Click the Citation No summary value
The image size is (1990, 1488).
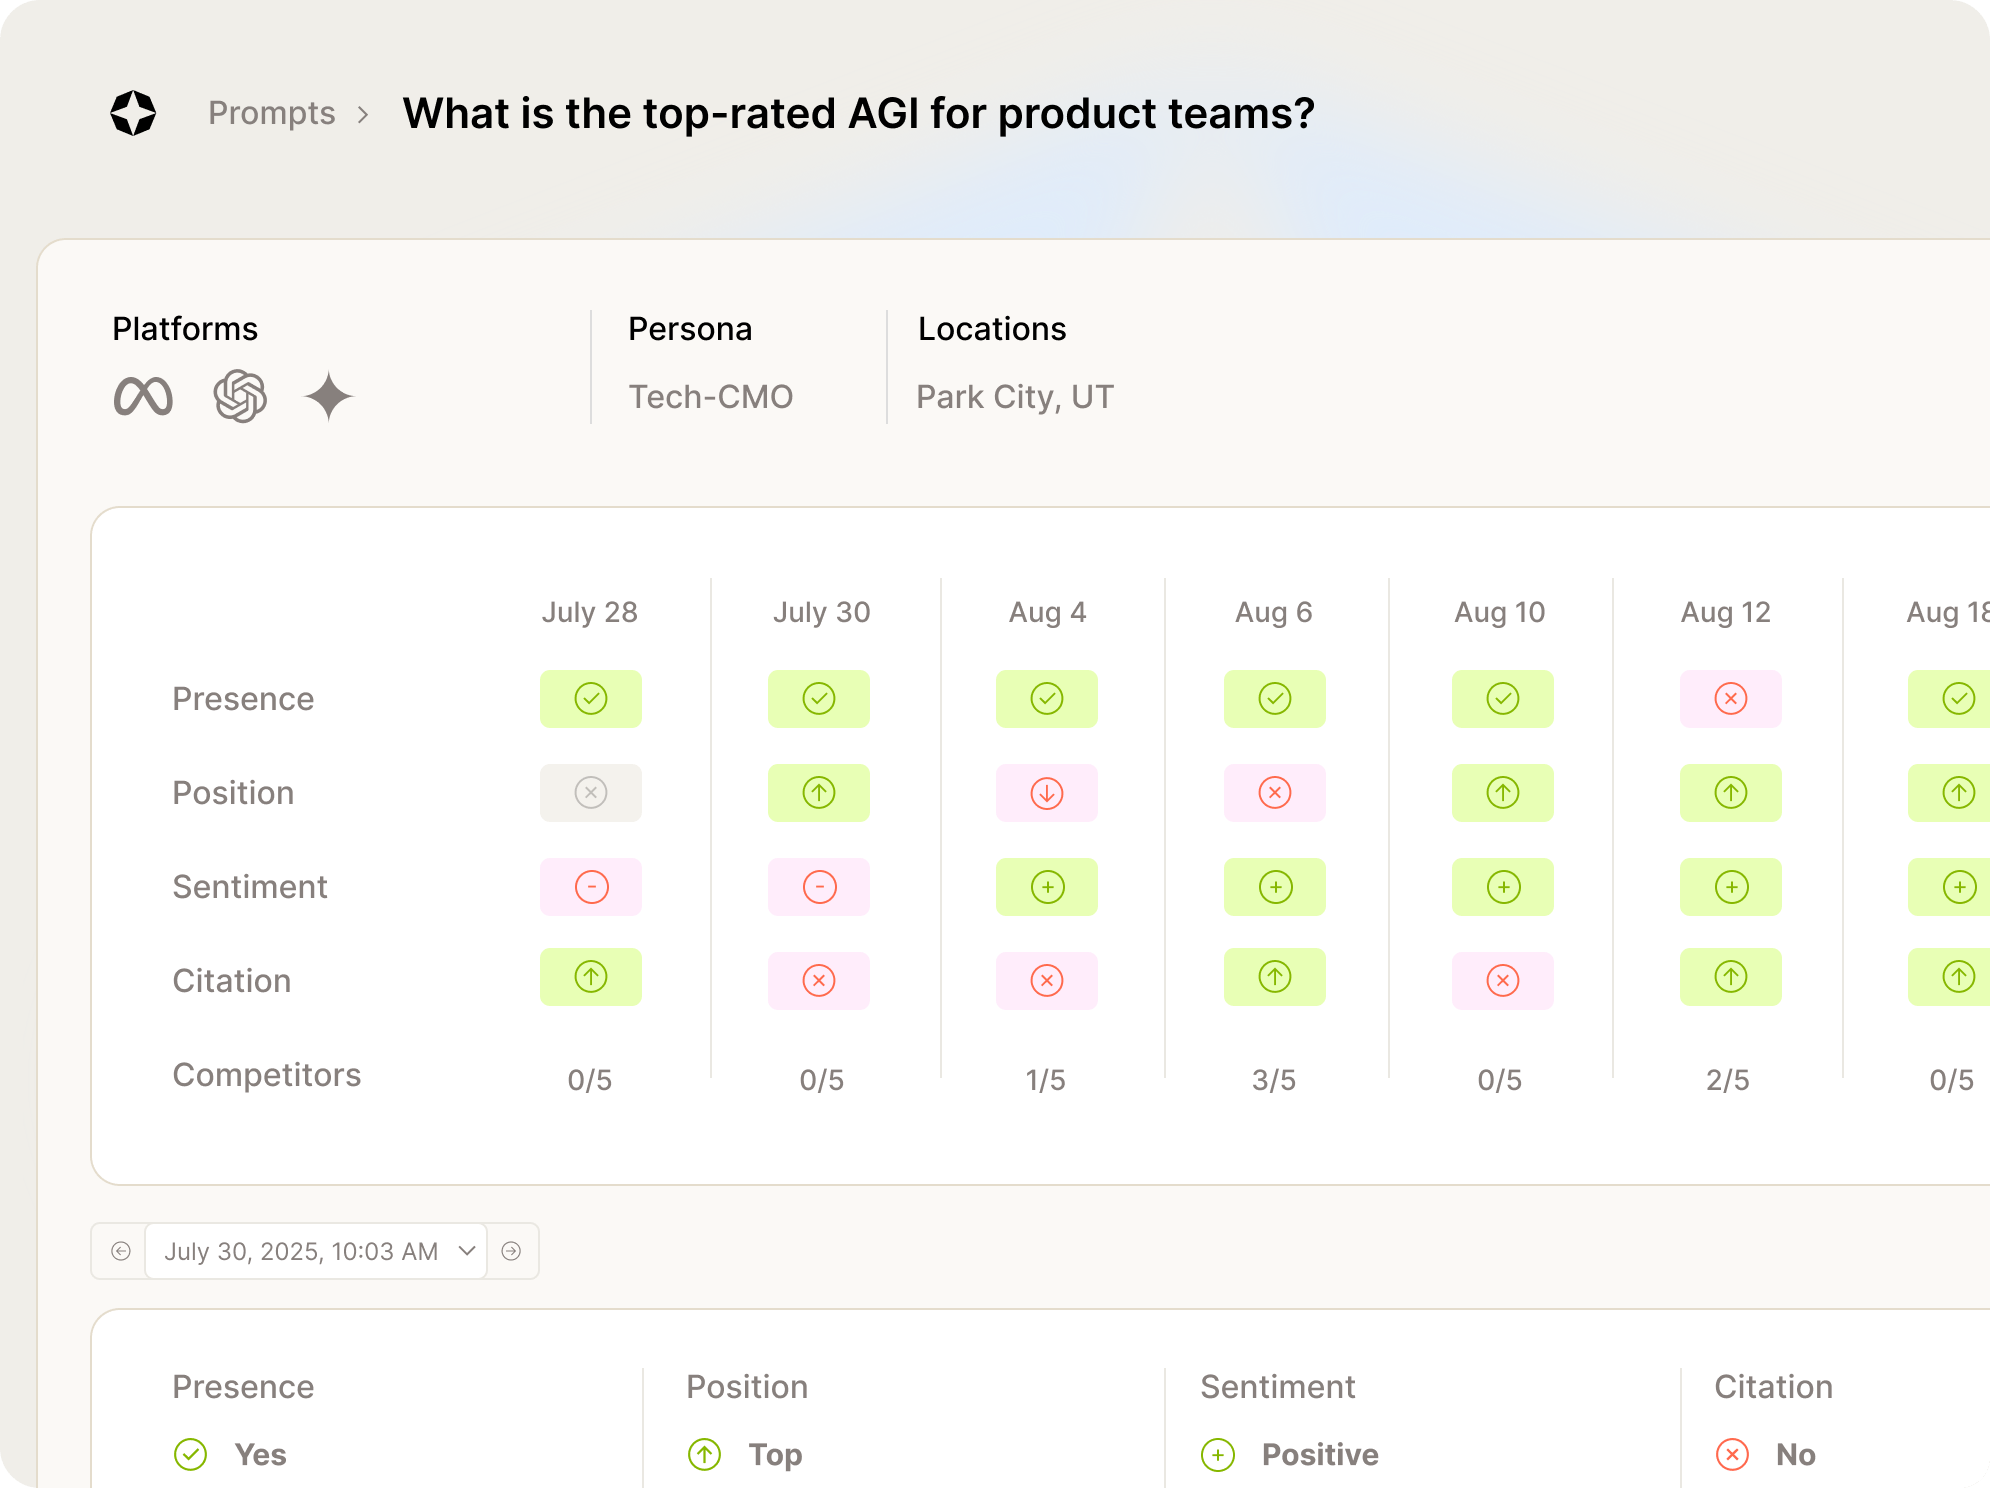click(1796, 1455)
